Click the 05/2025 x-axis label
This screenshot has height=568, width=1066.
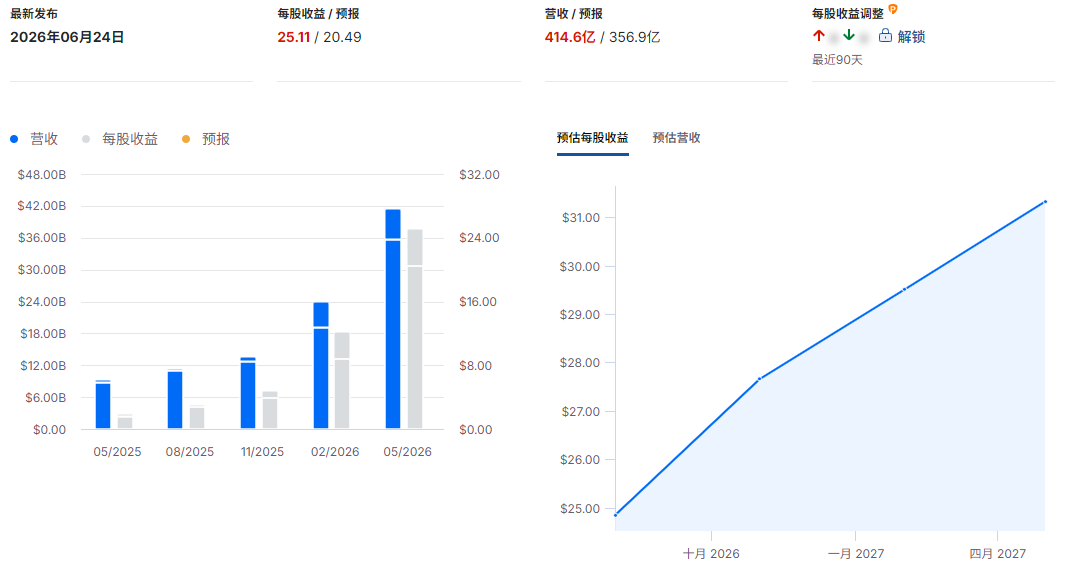(117, 452)
